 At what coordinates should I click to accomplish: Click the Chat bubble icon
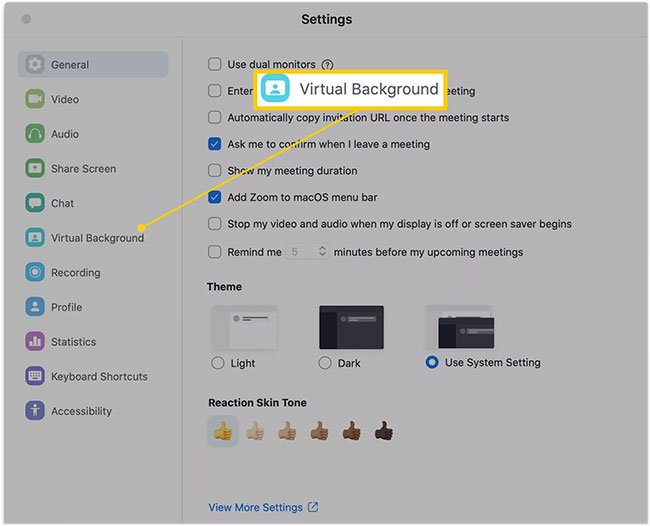point(35,203)
